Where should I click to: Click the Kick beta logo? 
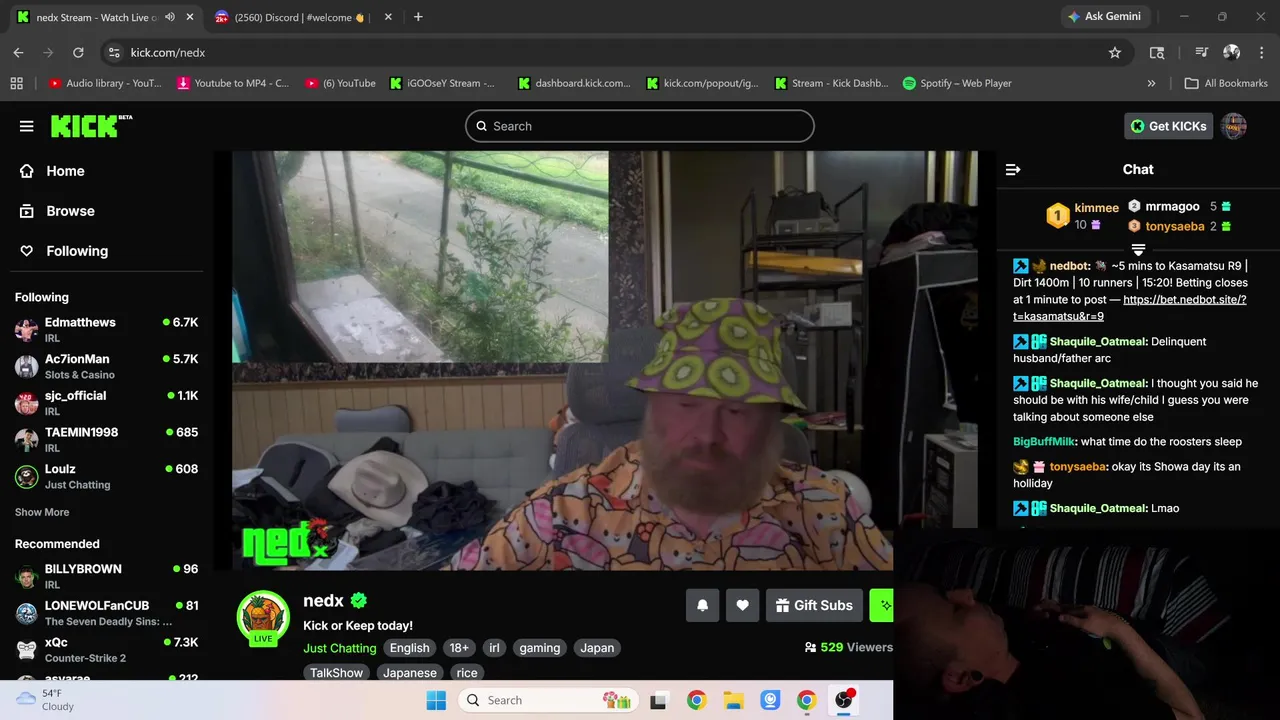[x=91, y=125]
